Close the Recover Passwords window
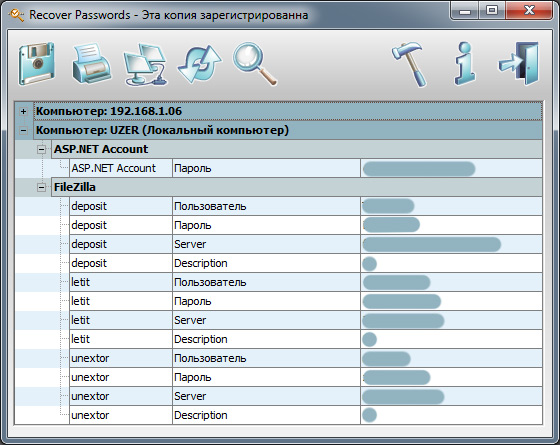 pyautogui.click(x=529, y=11)
